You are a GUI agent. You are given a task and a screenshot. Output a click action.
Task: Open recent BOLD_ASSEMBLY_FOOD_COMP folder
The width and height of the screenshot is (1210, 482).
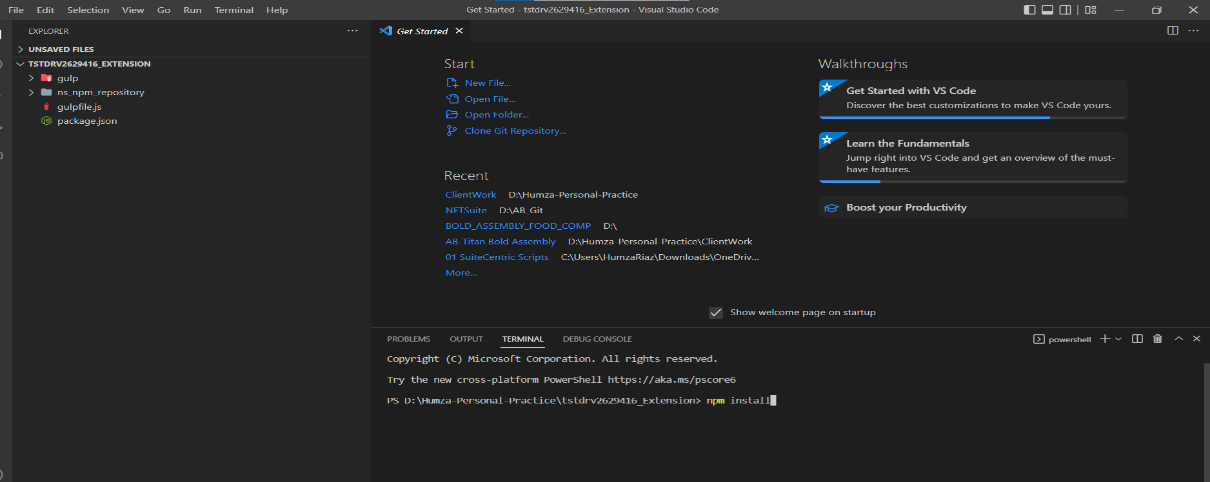[518, 226]
